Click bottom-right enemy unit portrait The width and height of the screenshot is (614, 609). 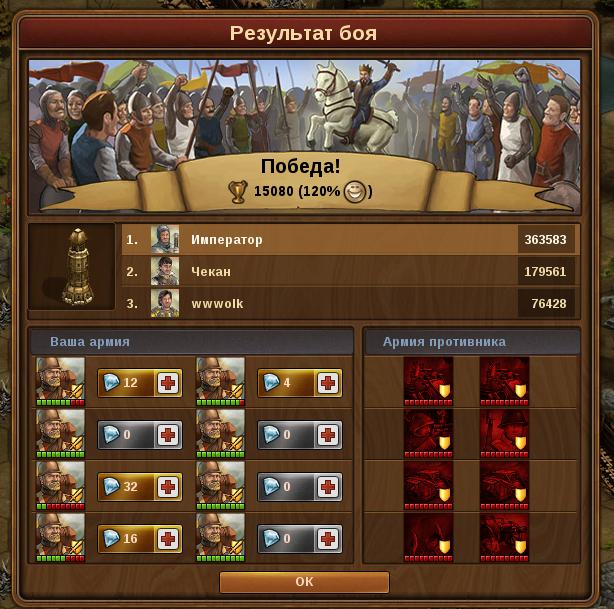tap(504, 538)
